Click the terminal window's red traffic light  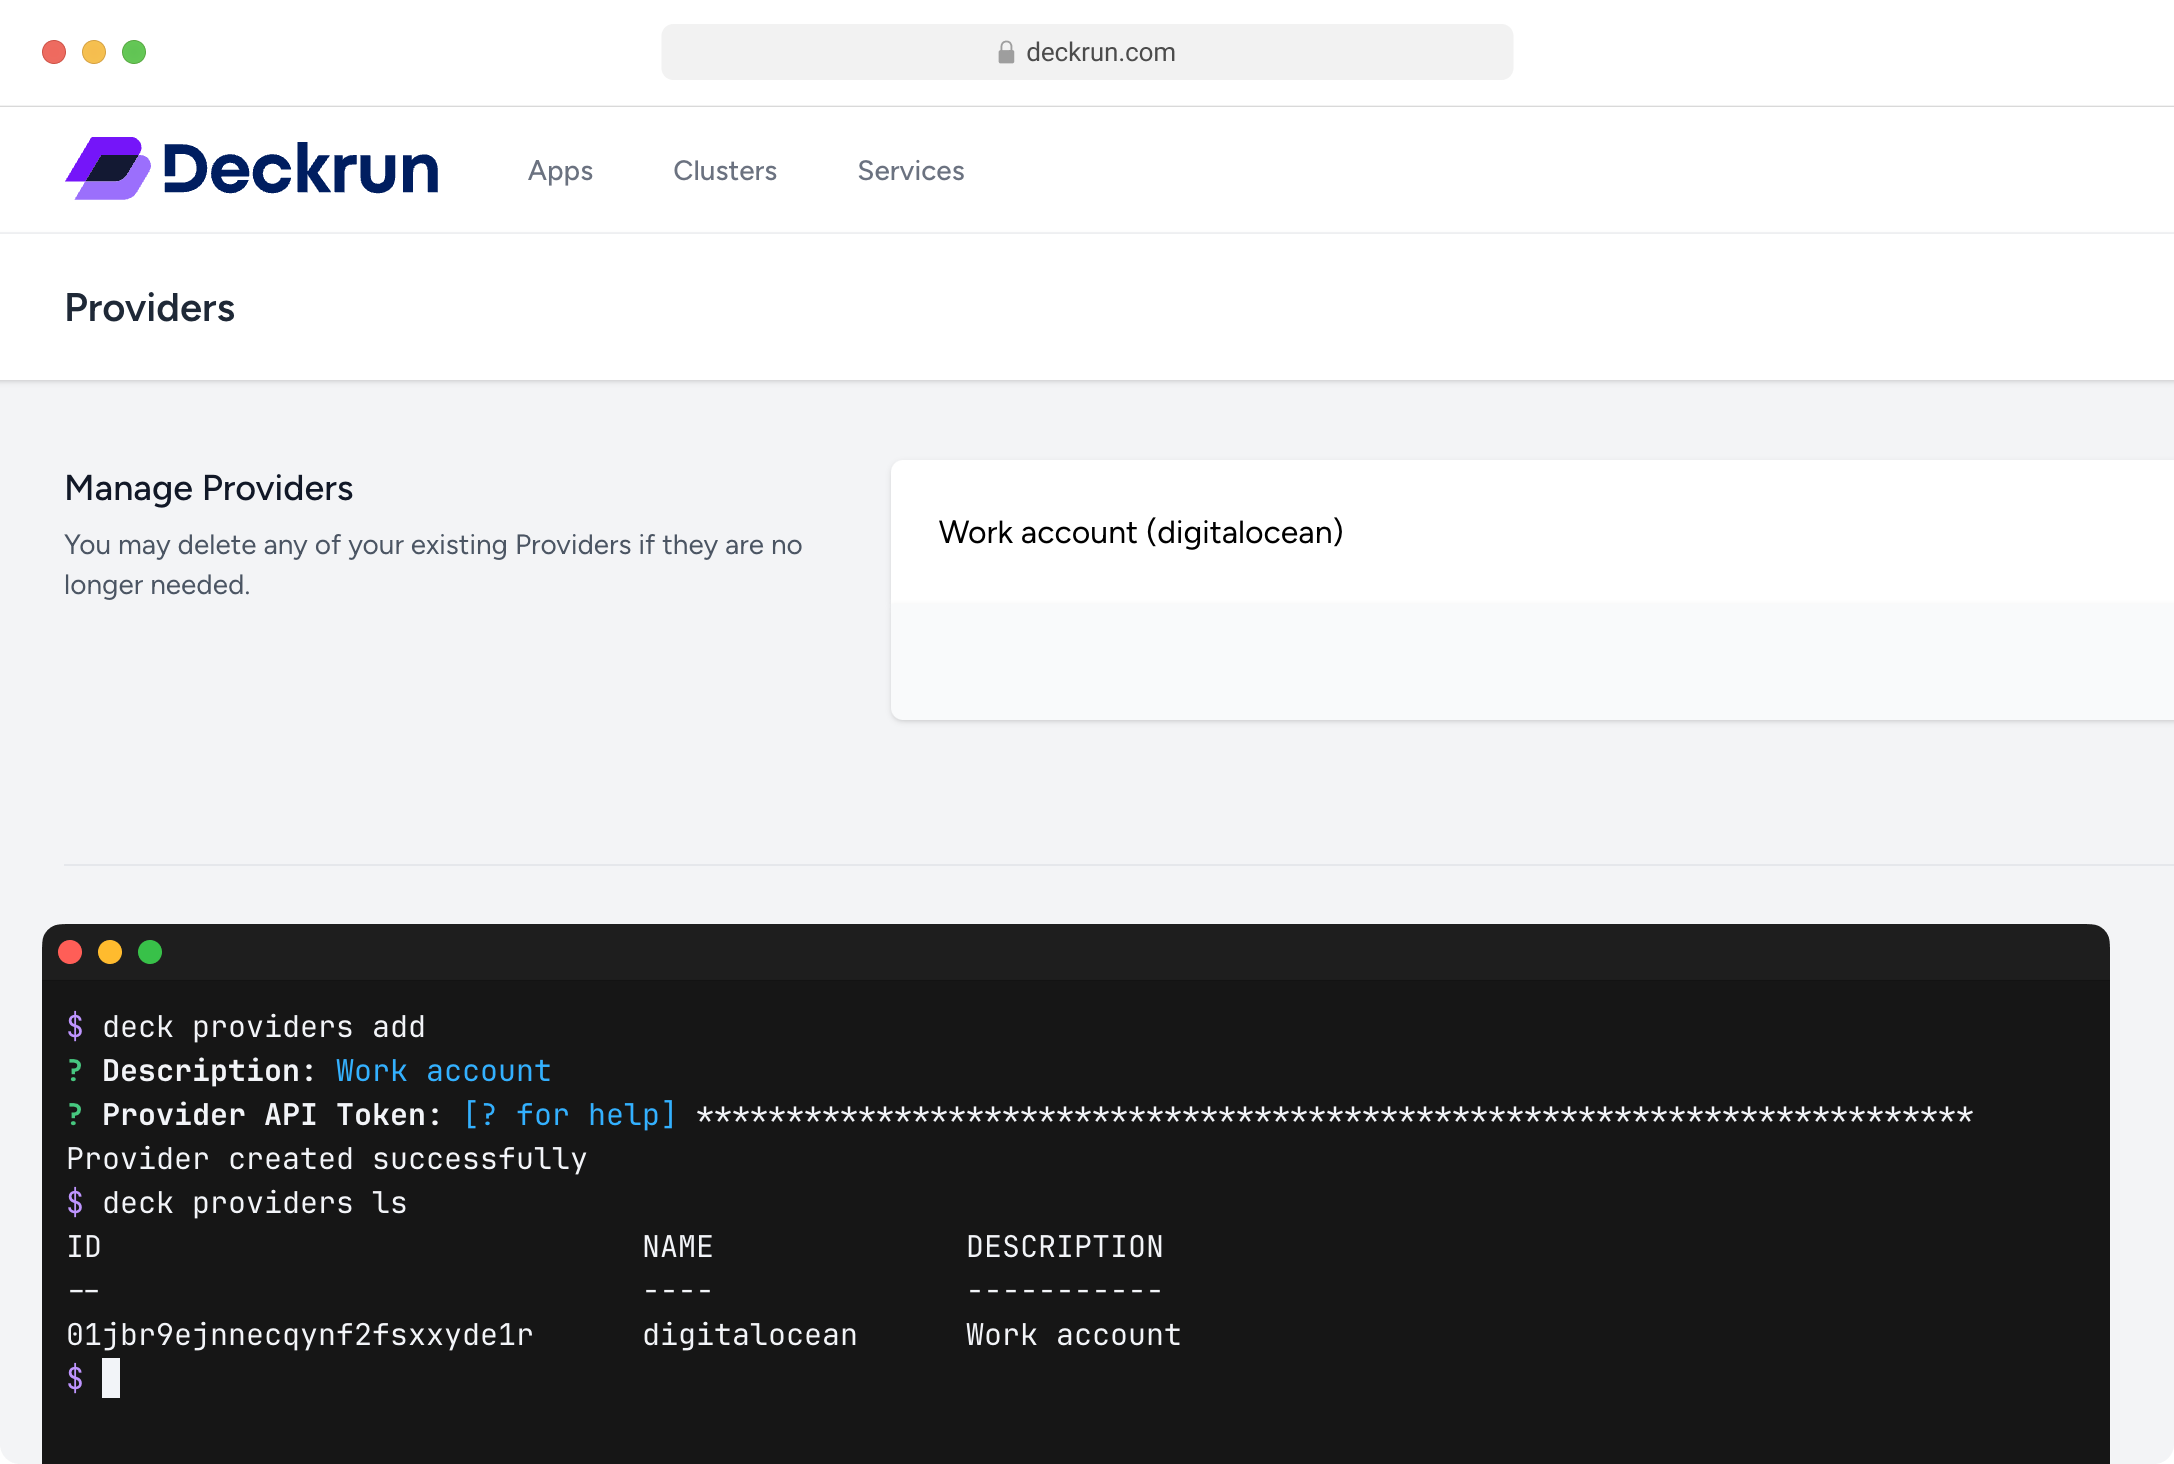click(x=70, y=952)
